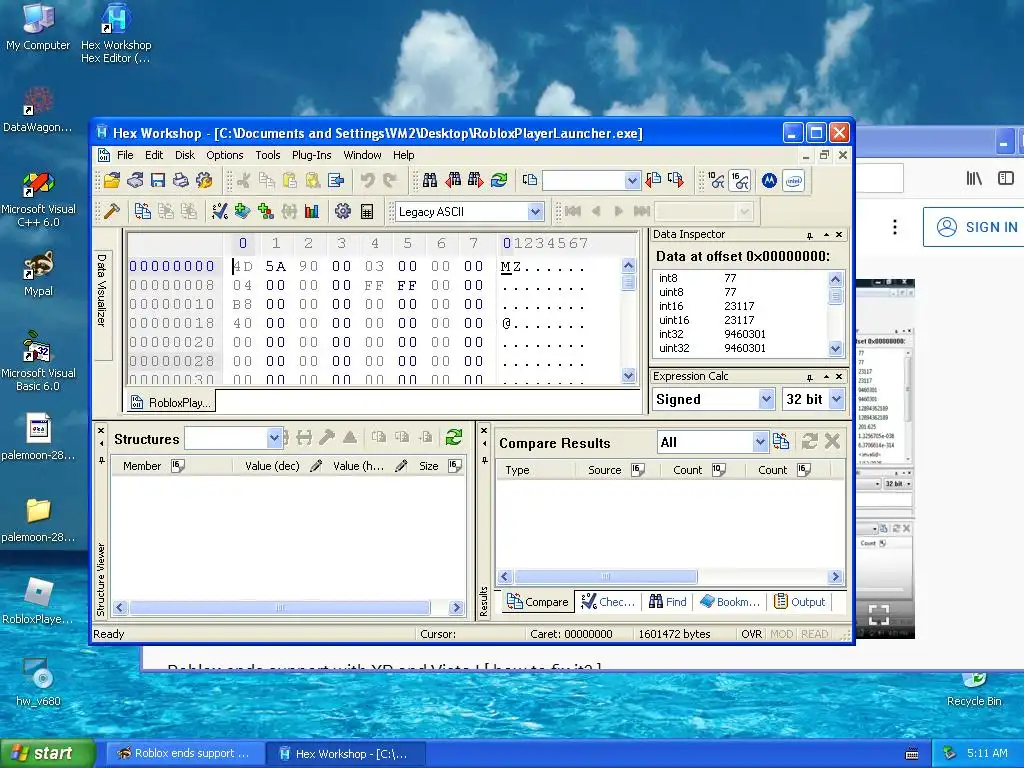Click the Replace green arrows icon
1024x768 pixels.
[x=499, y=180]
